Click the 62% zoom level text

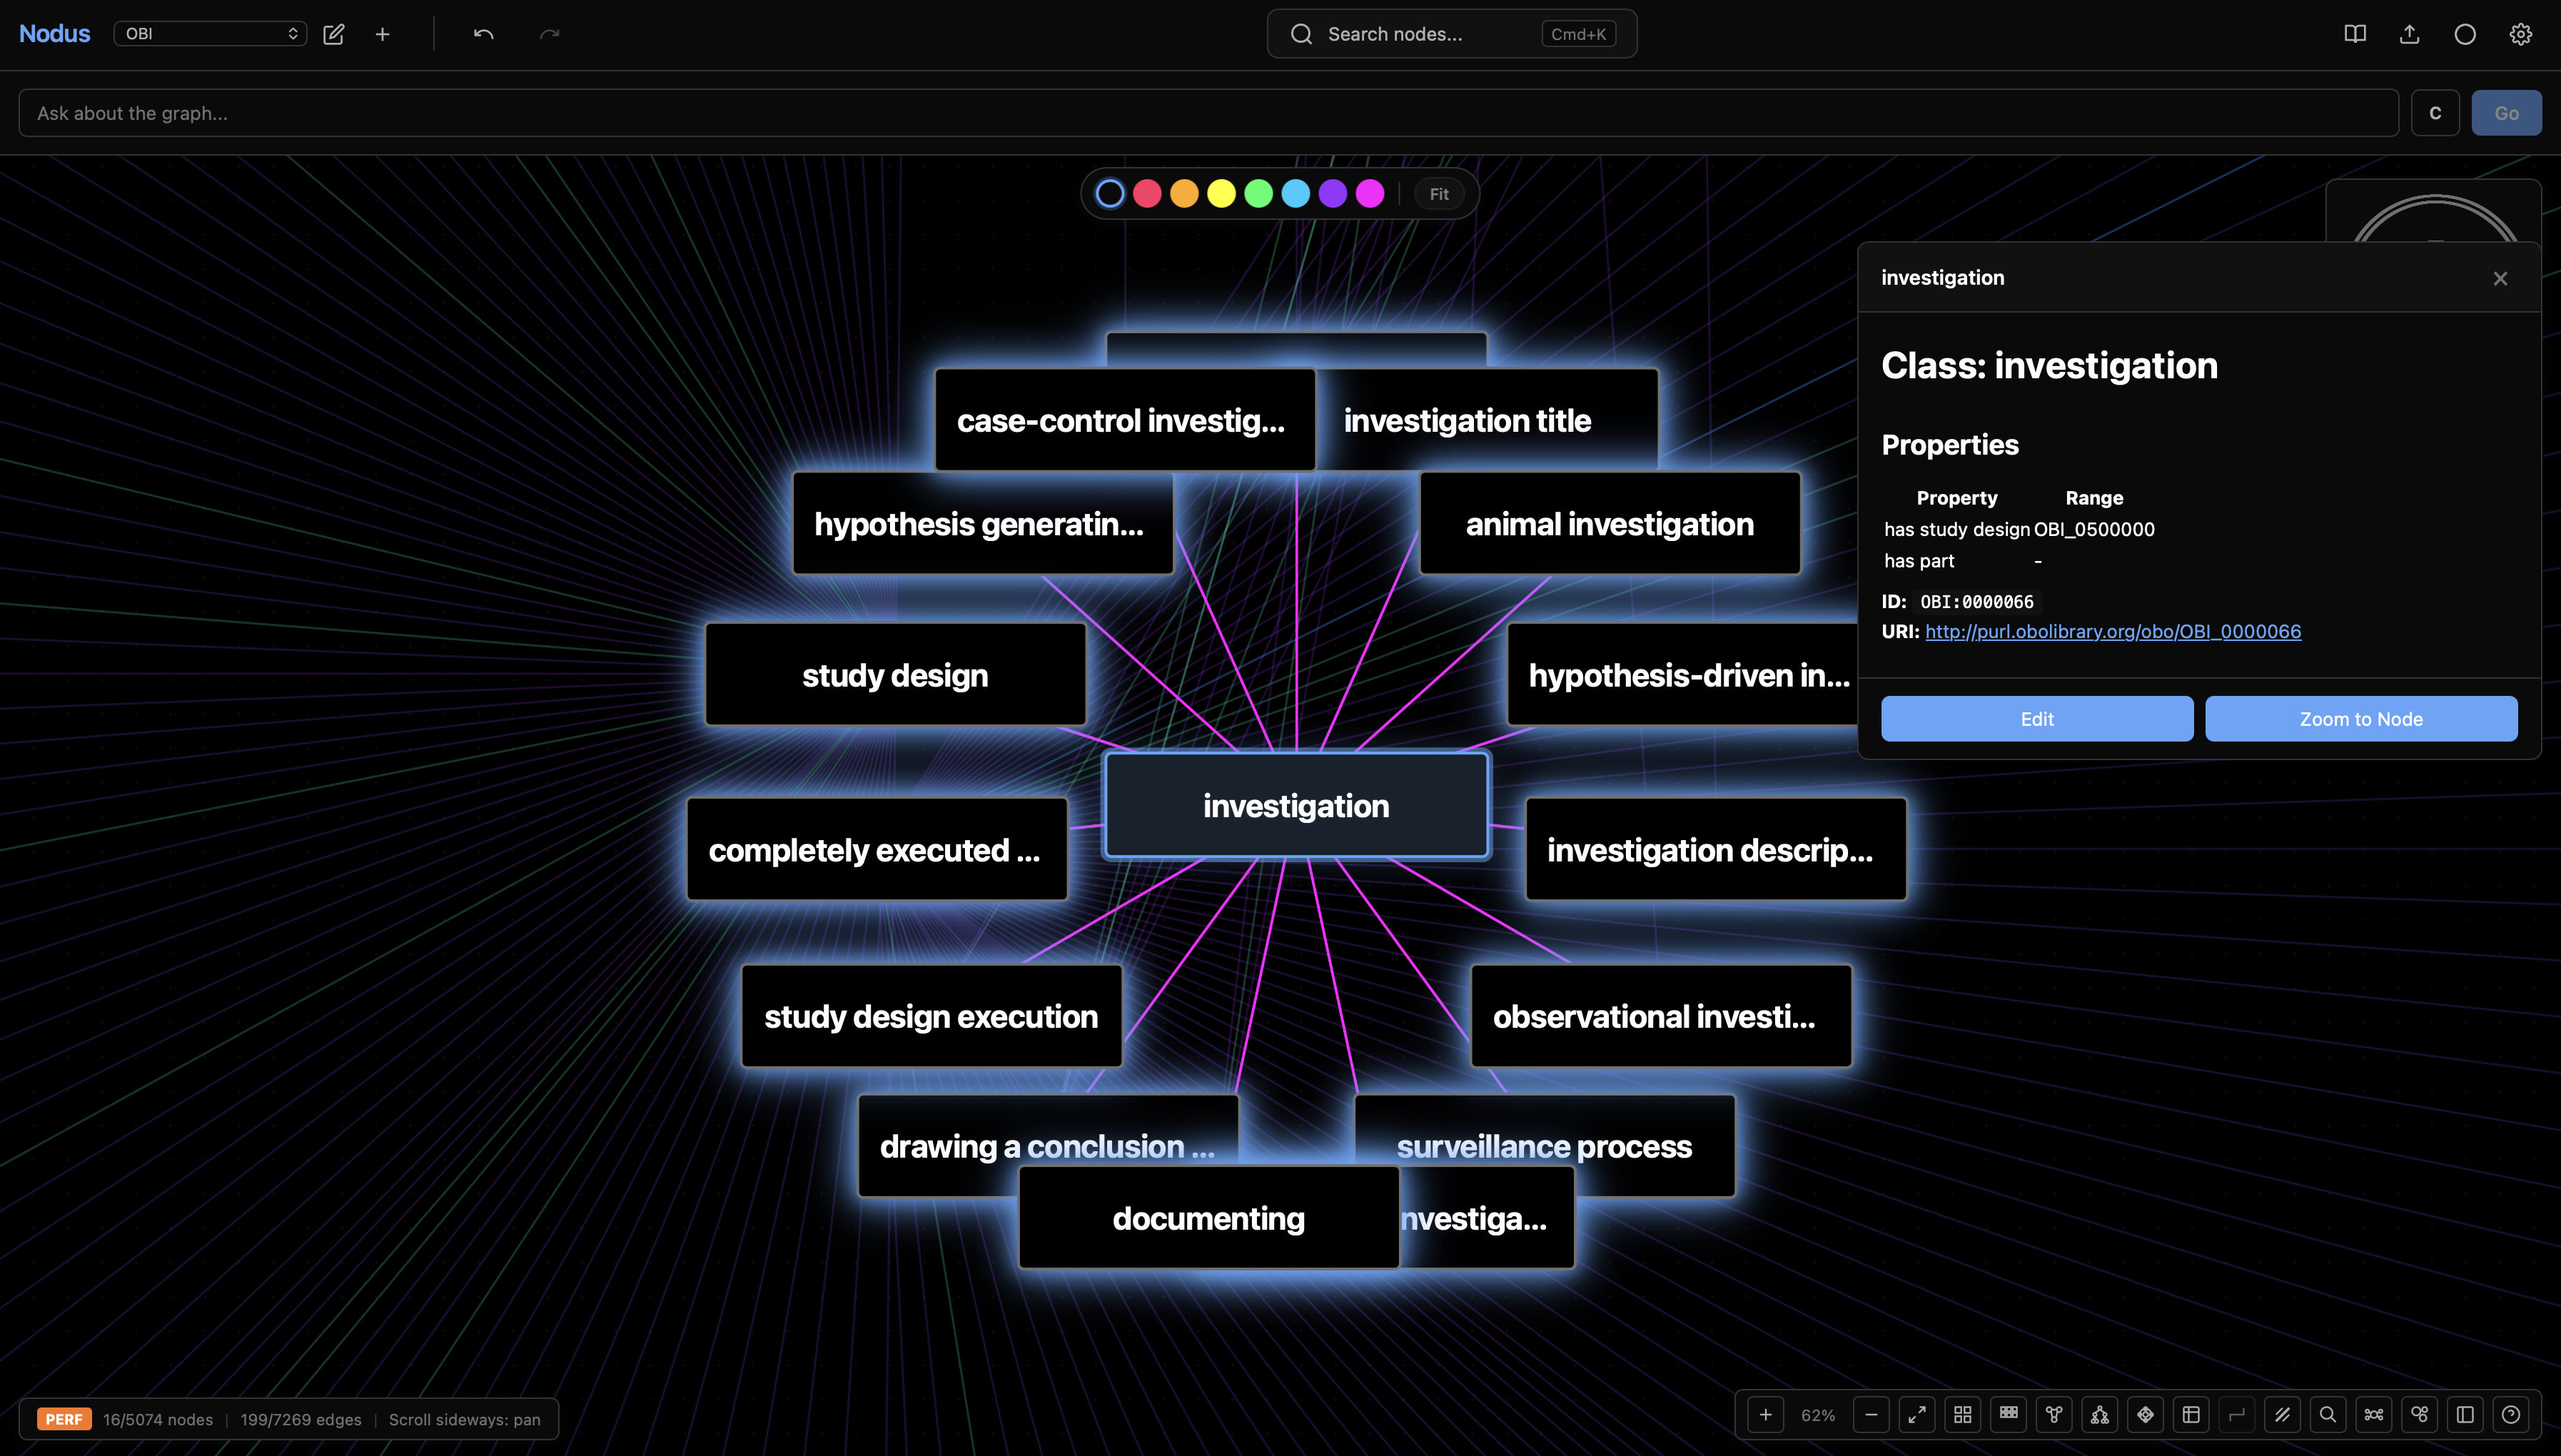coord(1818,1415)
